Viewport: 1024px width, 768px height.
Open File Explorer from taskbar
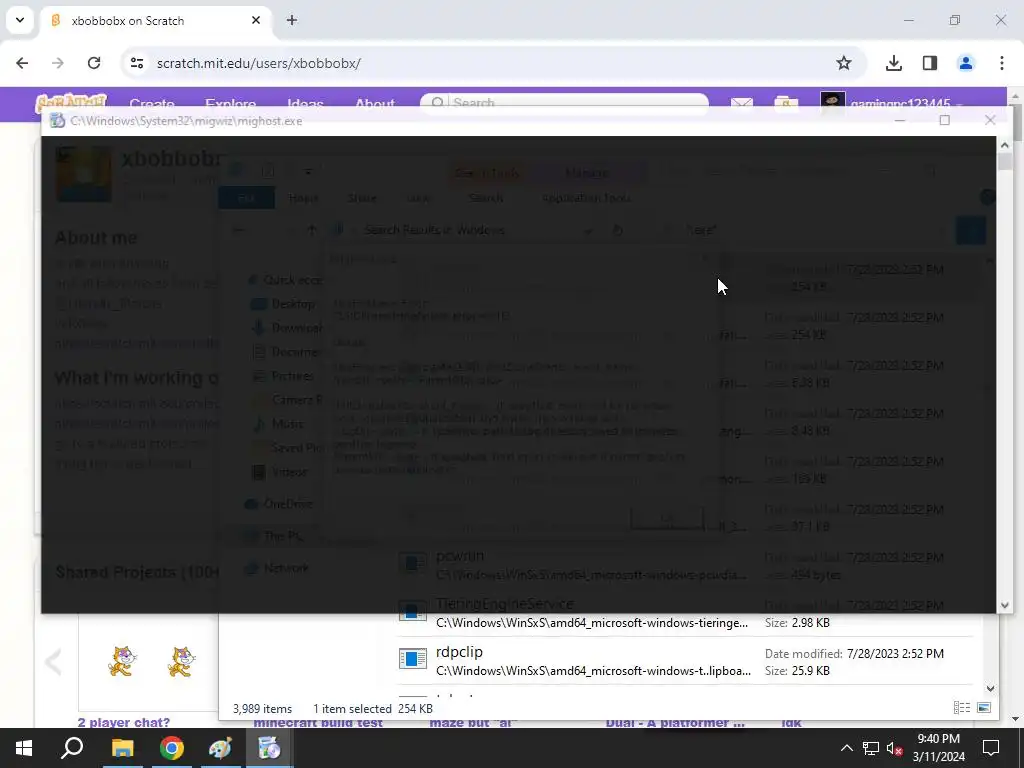[122, 748]
